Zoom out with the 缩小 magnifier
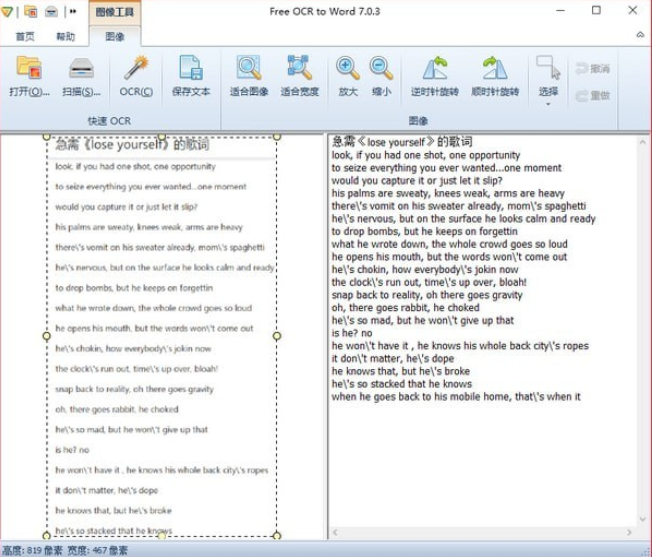Viewport: 652px width, 557px height. tap(381, 68)
